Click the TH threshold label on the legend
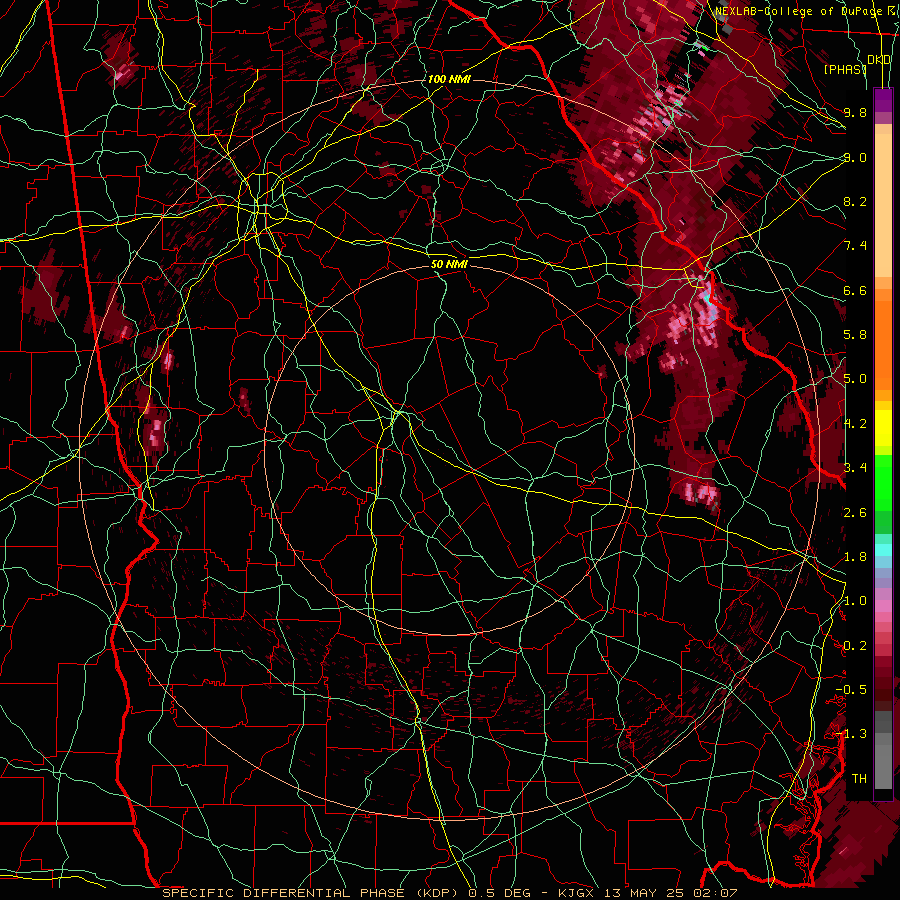The width and height of the screenshot is (900, 900). (x=859, y=779)
